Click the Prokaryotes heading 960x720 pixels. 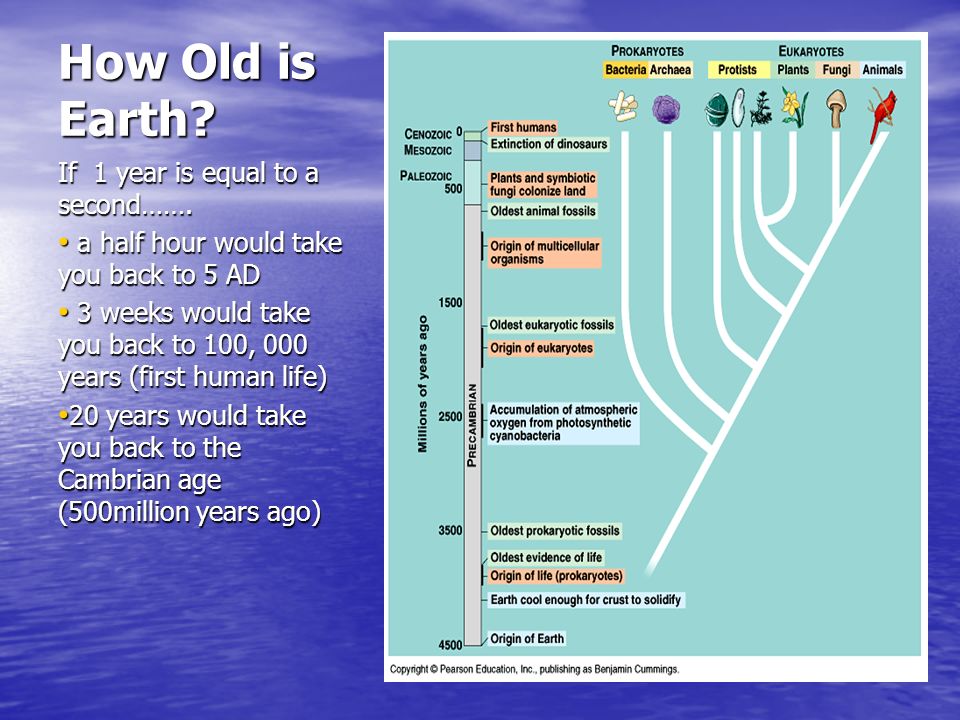click(647, 51)
